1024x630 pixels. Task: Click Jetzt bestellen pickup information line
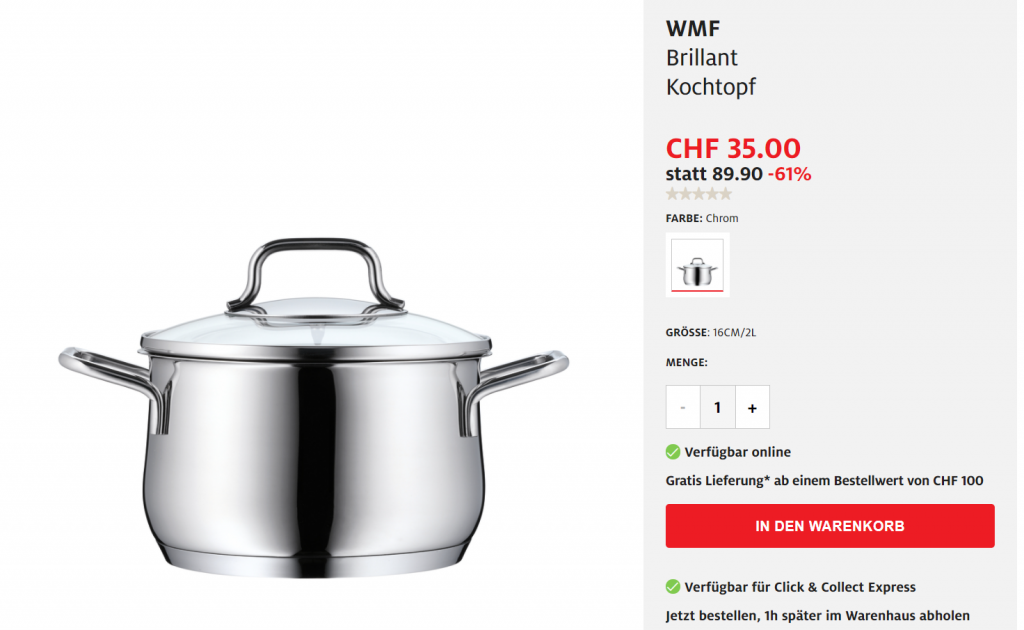pyautogui.click(x=818, y=616)
